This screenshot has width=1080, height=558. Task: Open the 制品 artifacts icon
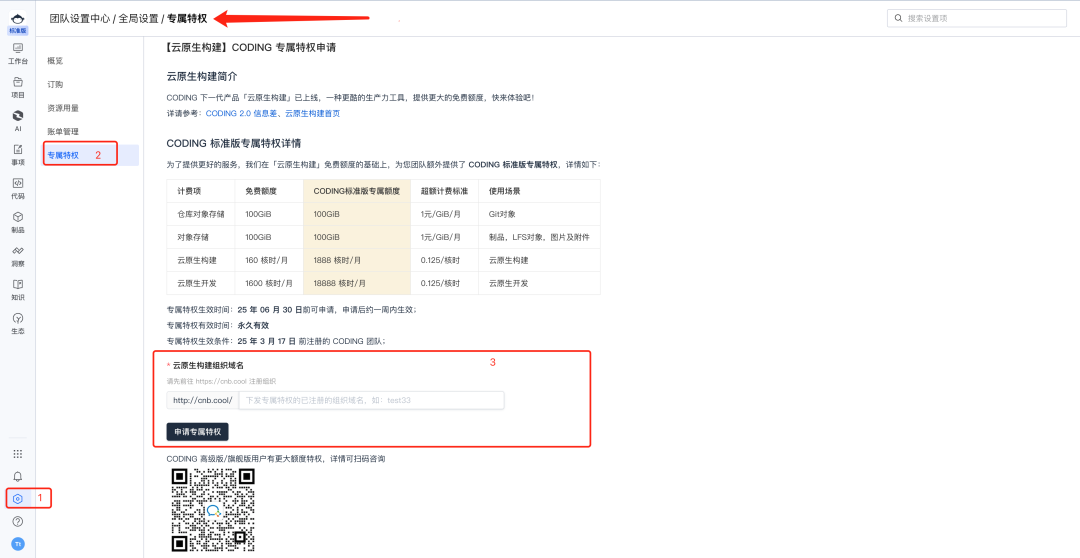(x=18, y=222)
